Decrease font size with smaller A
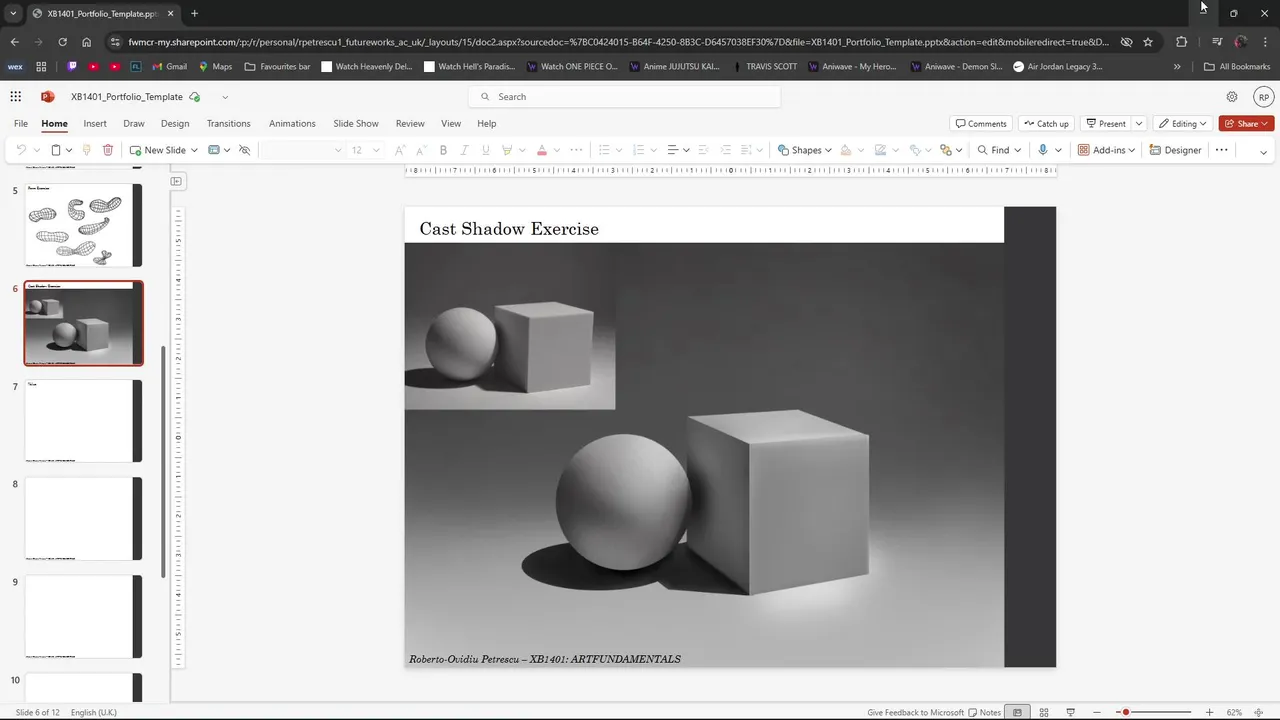Image resolution: width=1280 pixels, height=720 pixels. [421, 150]
